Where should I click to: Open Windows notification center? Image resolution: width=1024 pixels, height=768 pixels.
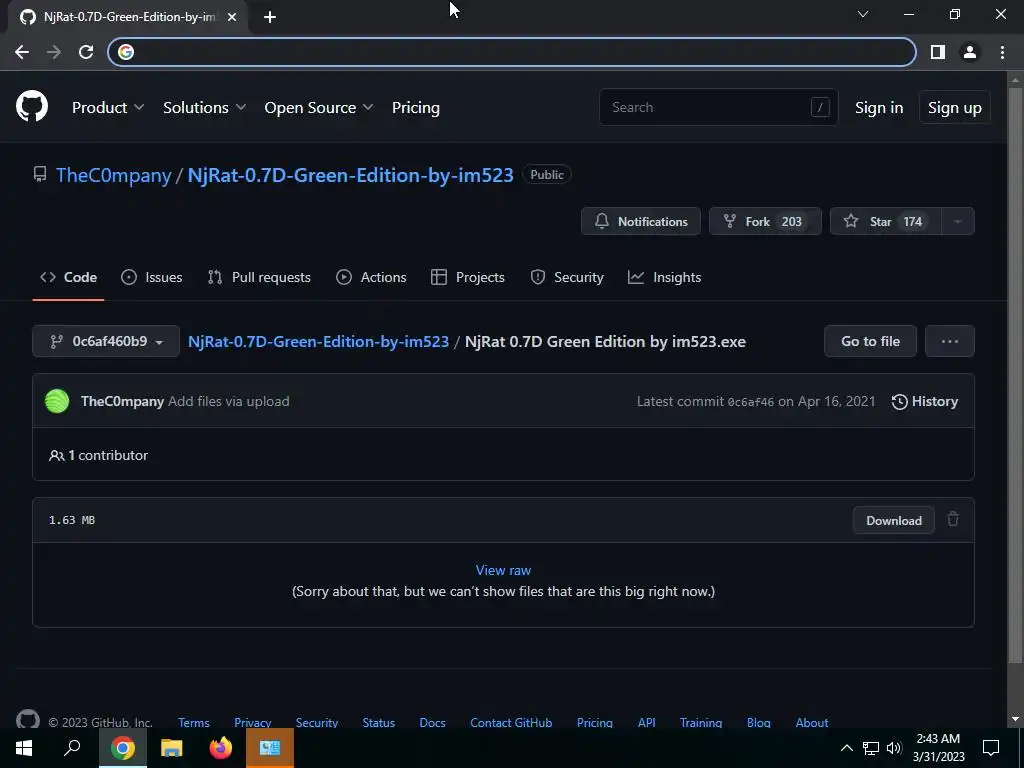991,748
